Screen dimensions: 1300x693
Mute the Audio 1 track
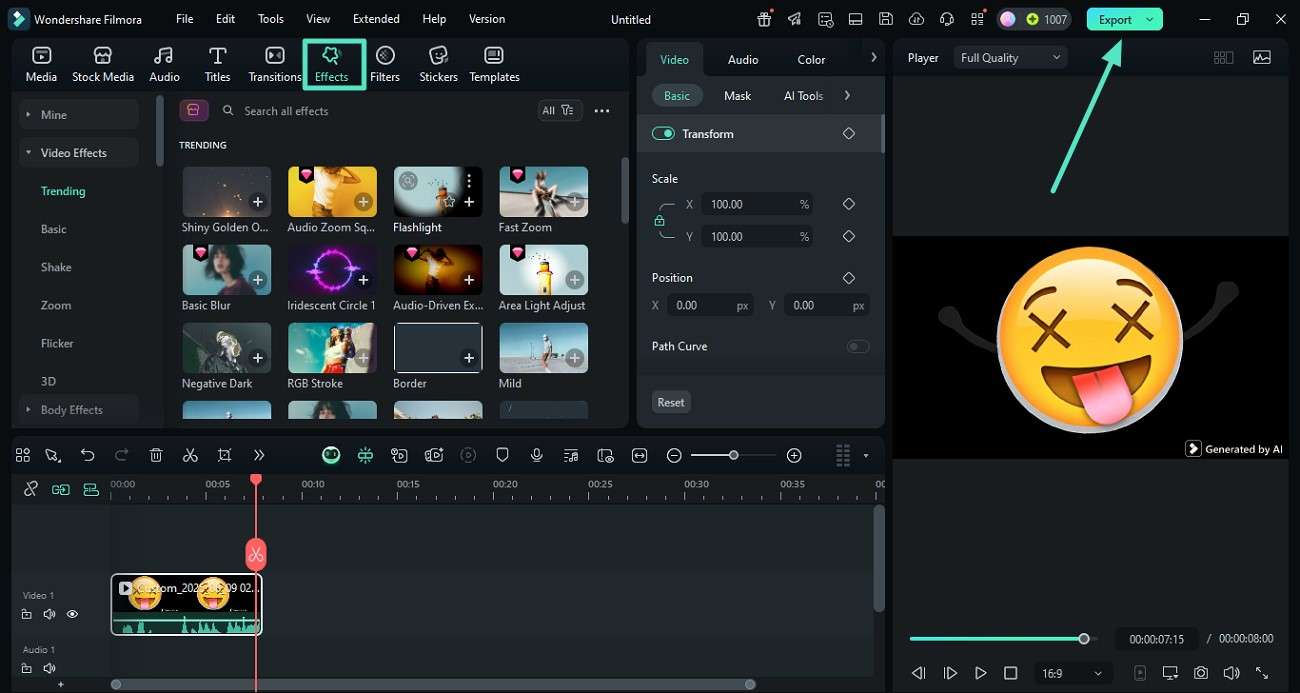(49, 668)
